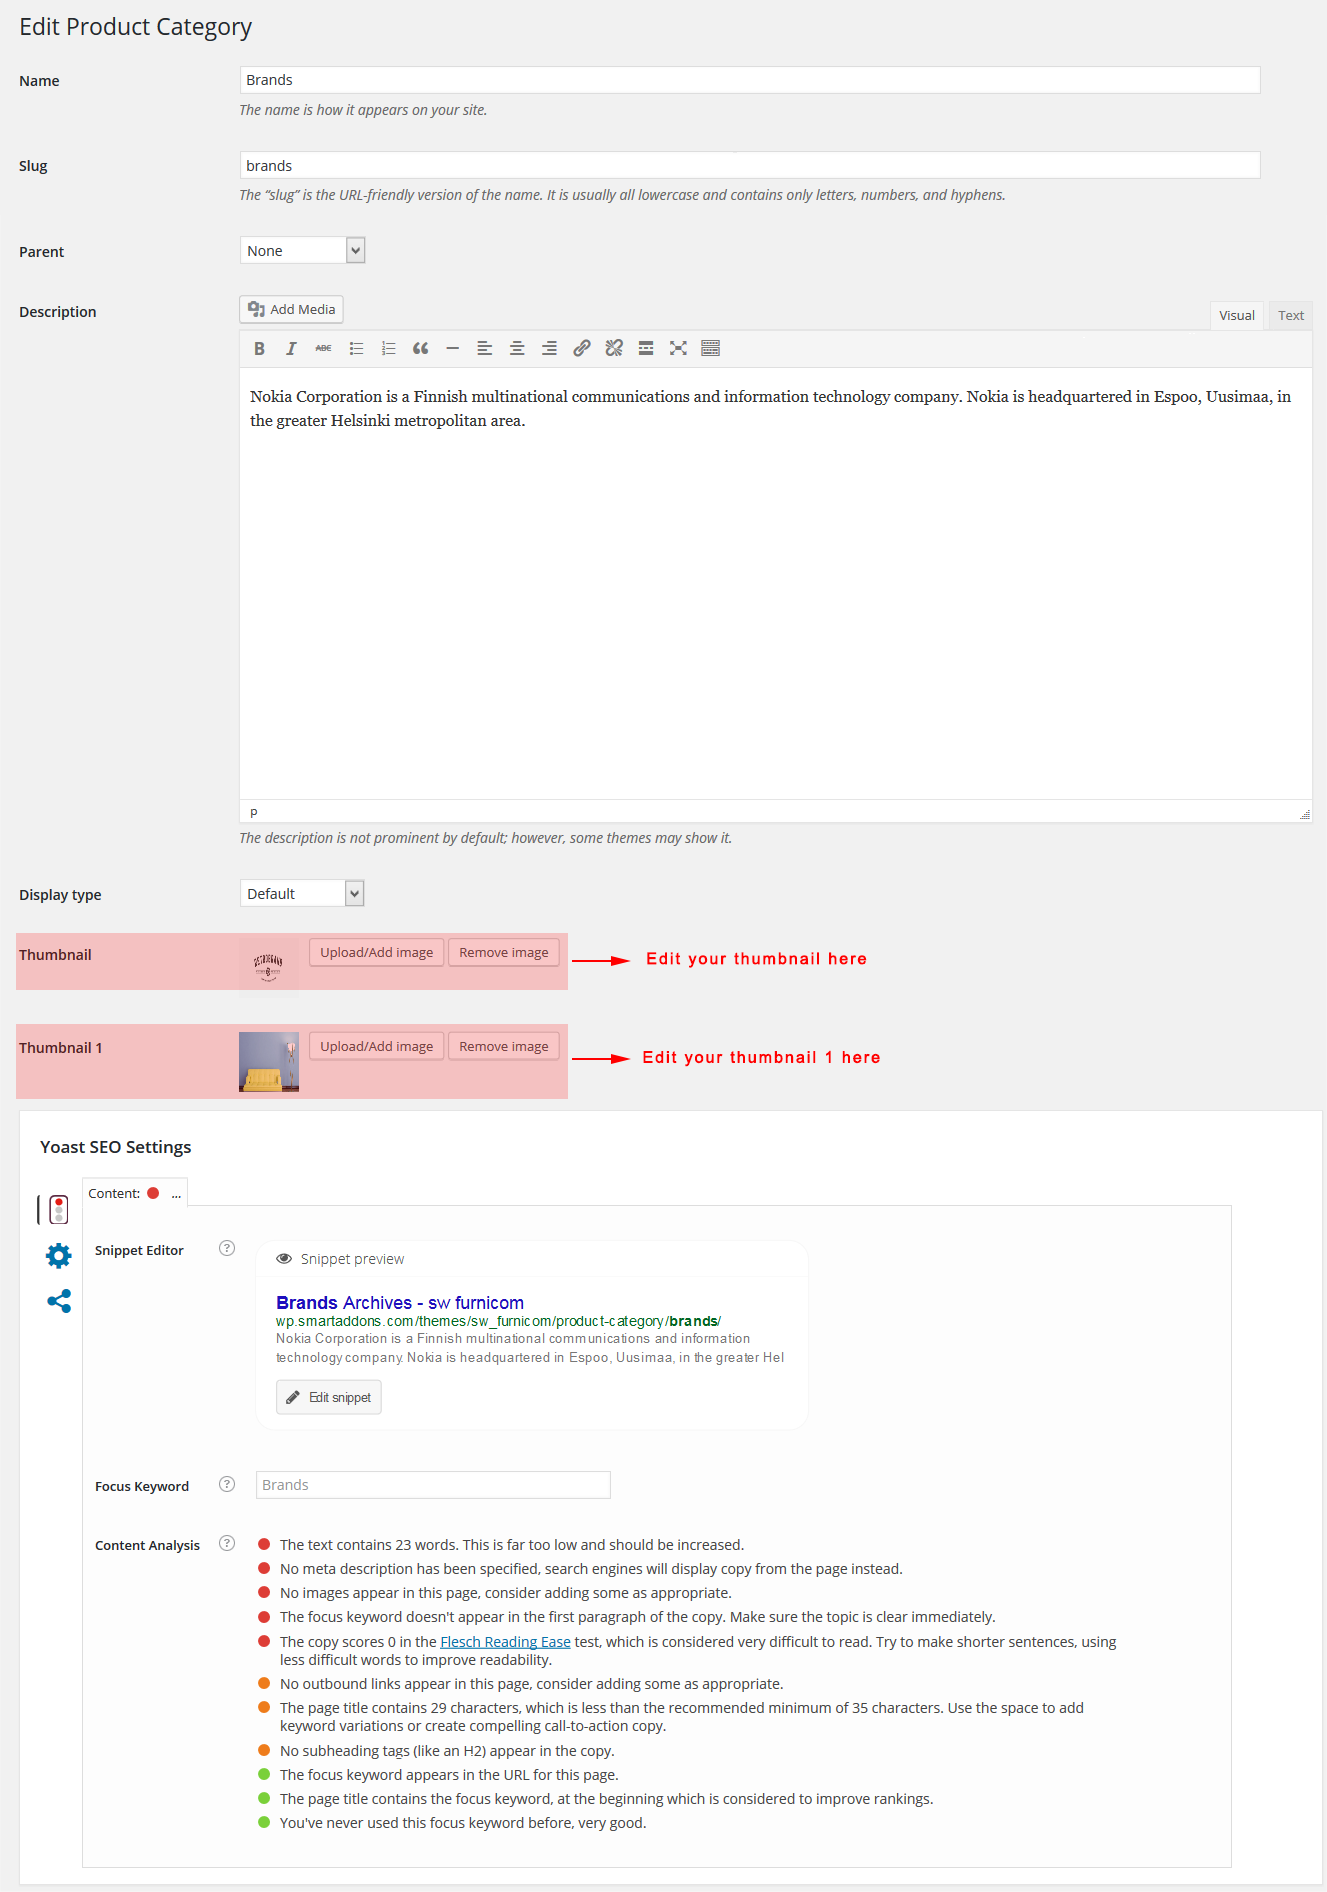Open the Yoast social share tab
Screen dimensions: 1327x1892
tap(59, 1301)
